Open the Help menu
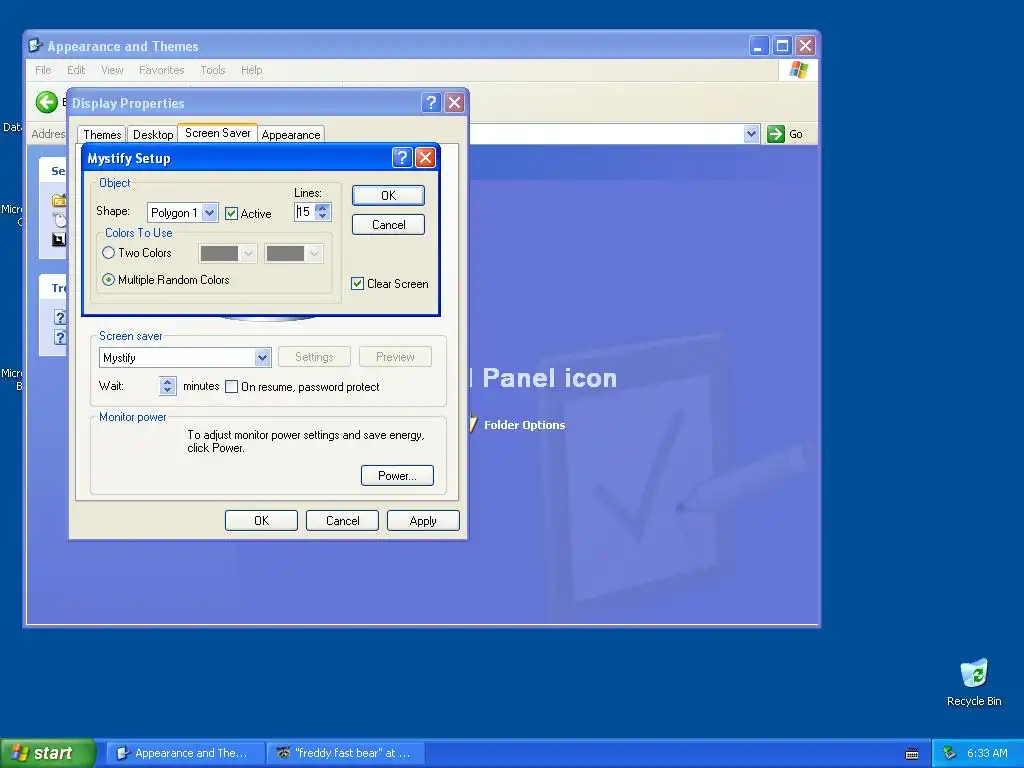 pos(251,70)
